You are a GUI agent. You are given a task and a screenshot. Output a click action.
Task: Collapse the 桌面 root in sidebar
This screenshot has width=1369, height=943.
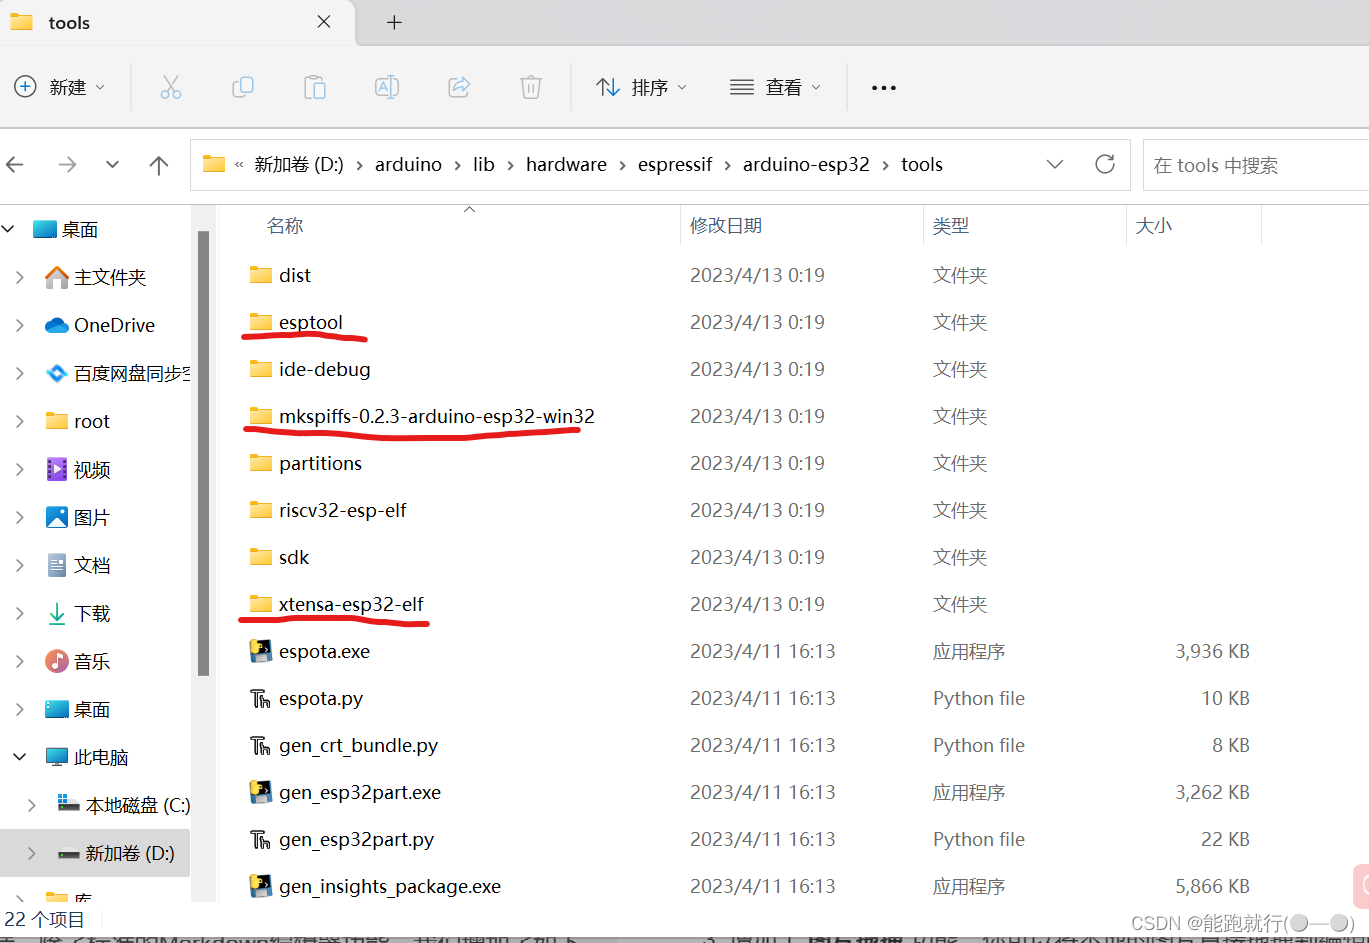[9, 229]
